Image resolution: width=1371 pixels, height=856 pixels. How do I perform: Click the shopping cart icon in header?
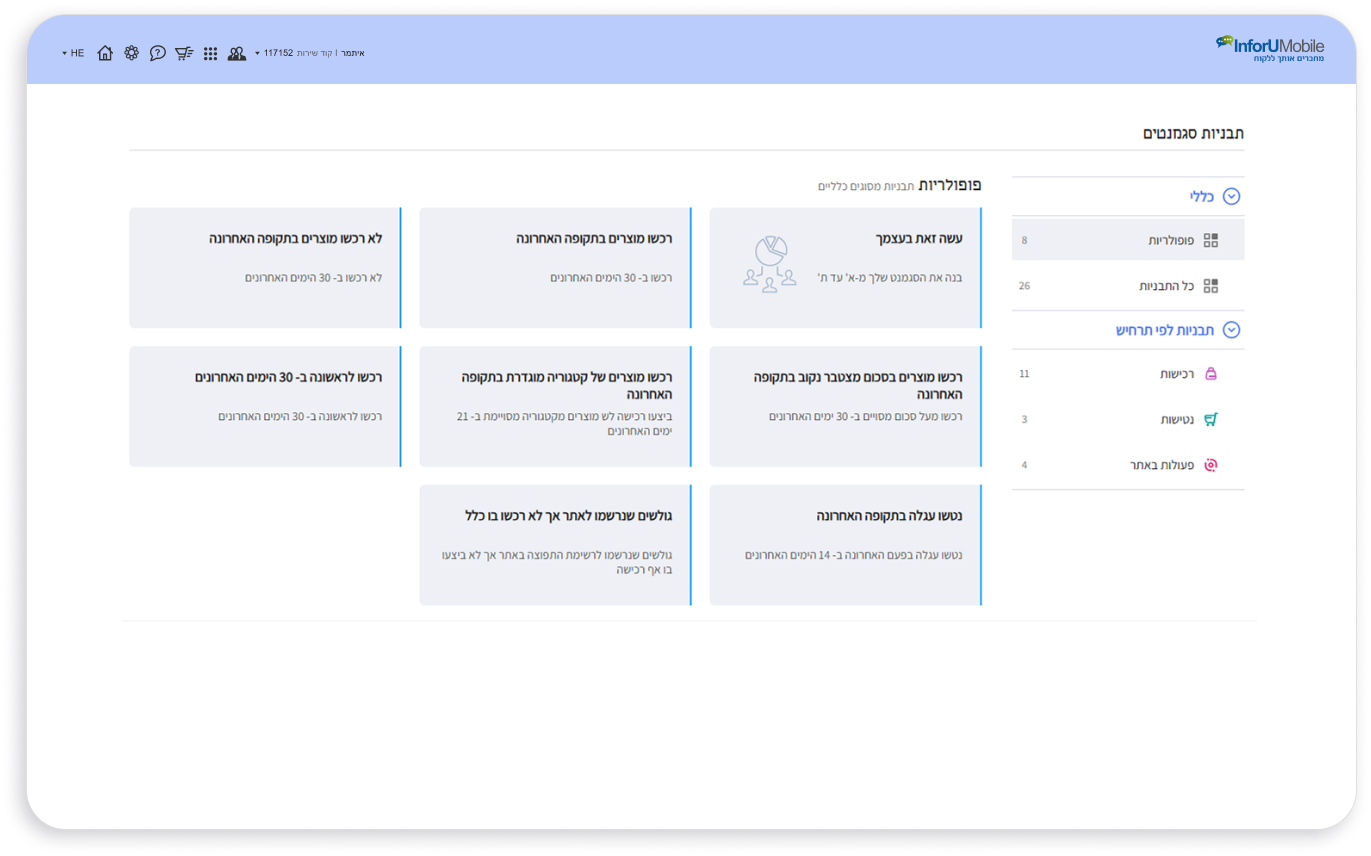(184, 53)
